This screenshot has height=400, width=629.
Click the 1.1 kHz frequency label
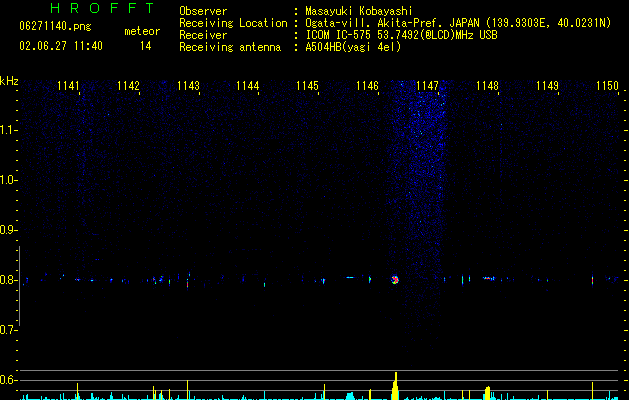[8, 130]
